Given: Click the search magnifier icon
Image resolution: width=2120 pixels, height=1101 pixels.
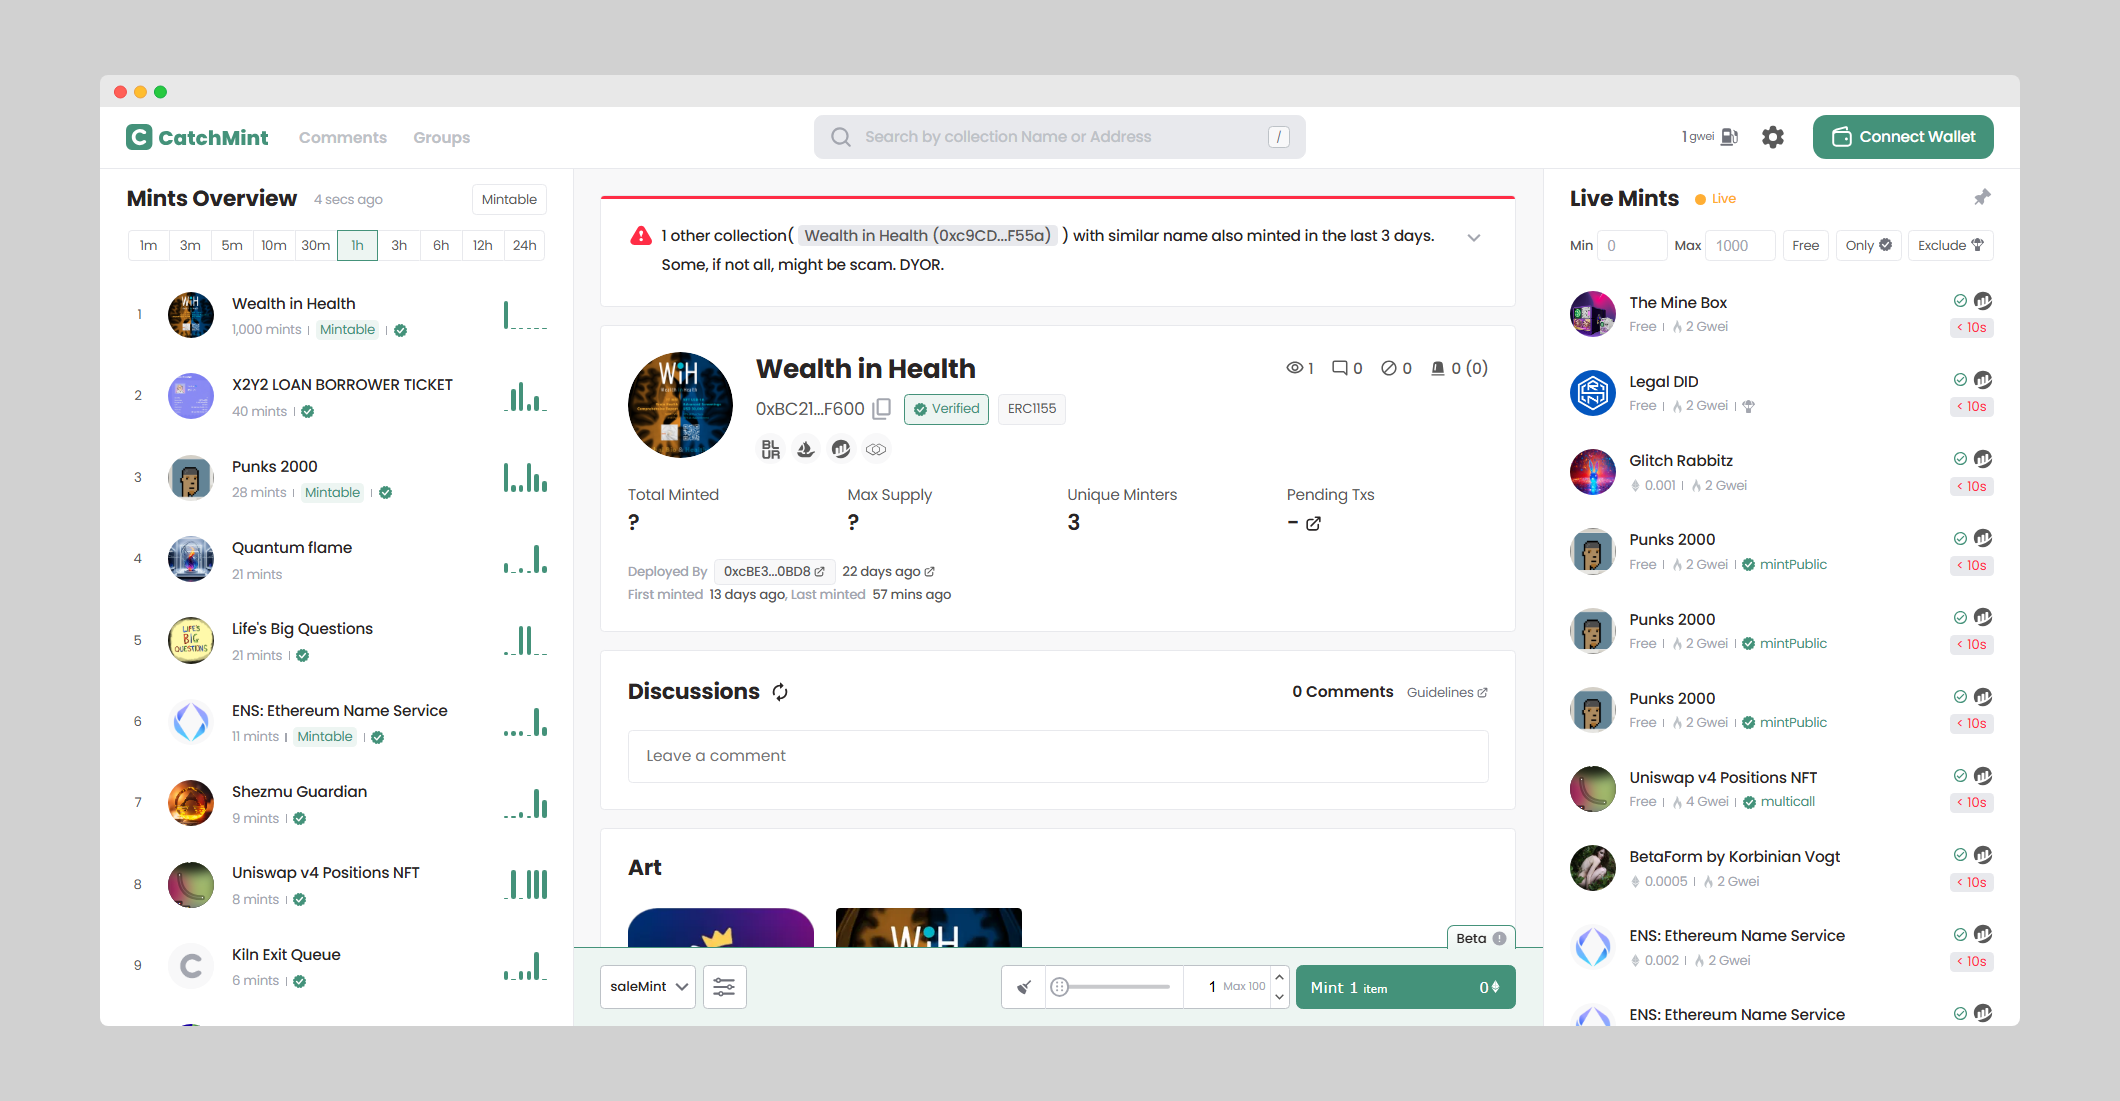Looking at the screenshot, I should point(841,137).
